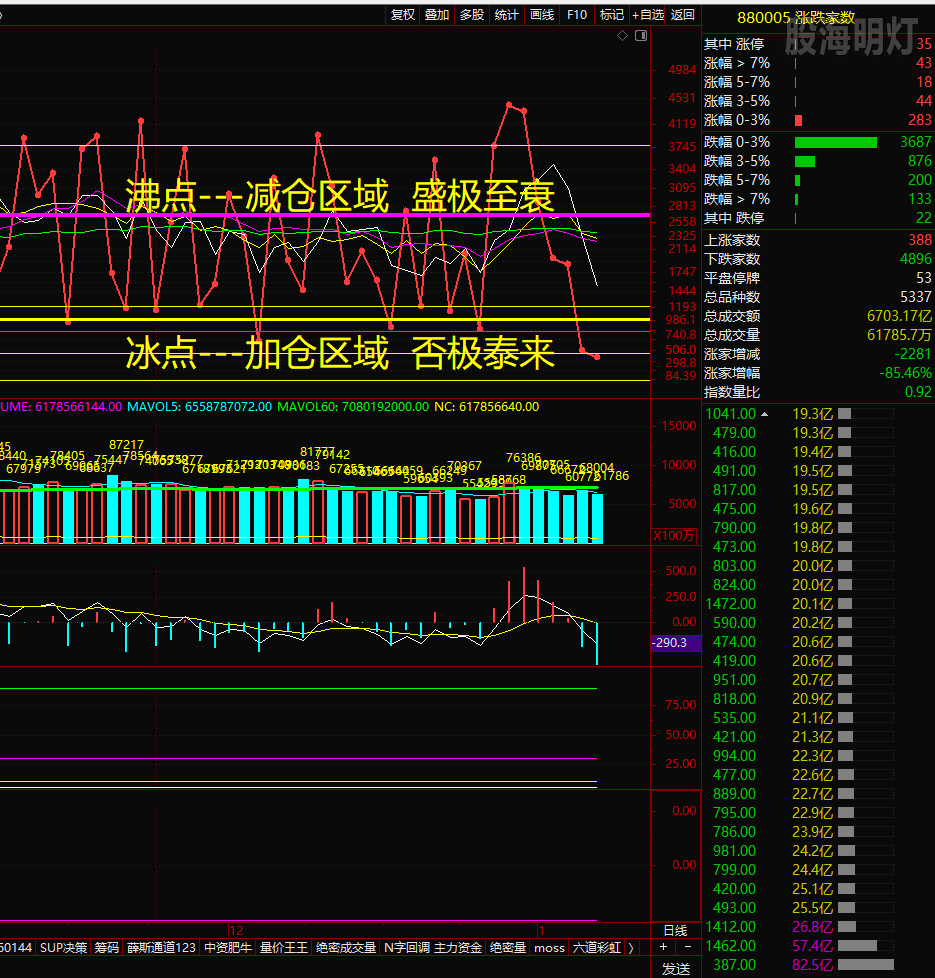This screenshot has width=935, height=978.
Task: Select the 1462.00 57.4亿 tick row
Action: point(818,946)
